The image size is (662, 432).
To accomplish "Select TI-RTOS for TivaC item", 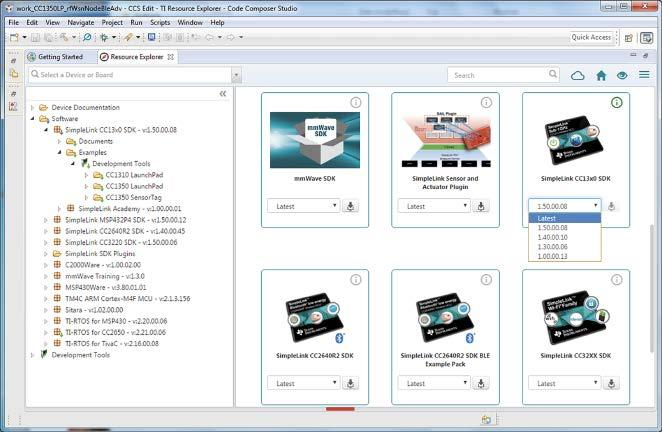I will click(112, 344).
